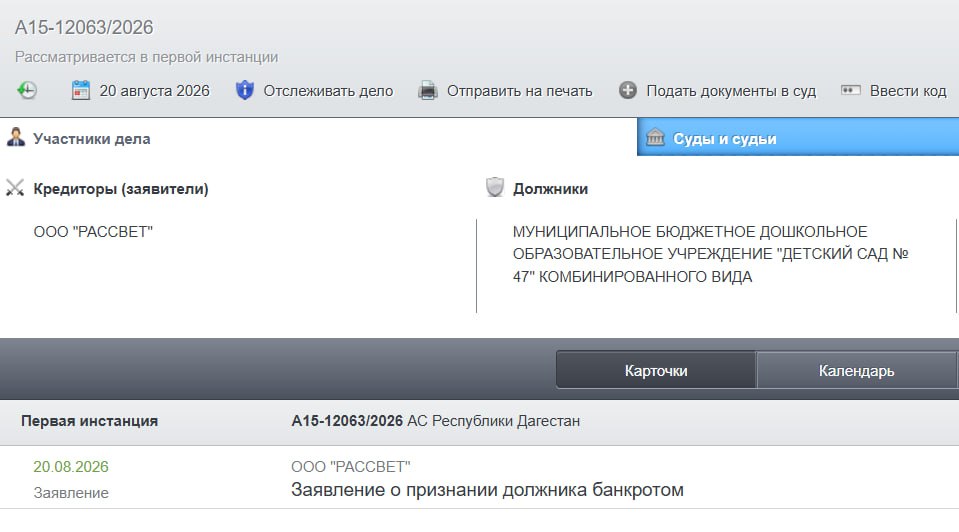This screenshot has width=959, height=532.
Task: Select the Карточки view button
Action: point(656,370)
